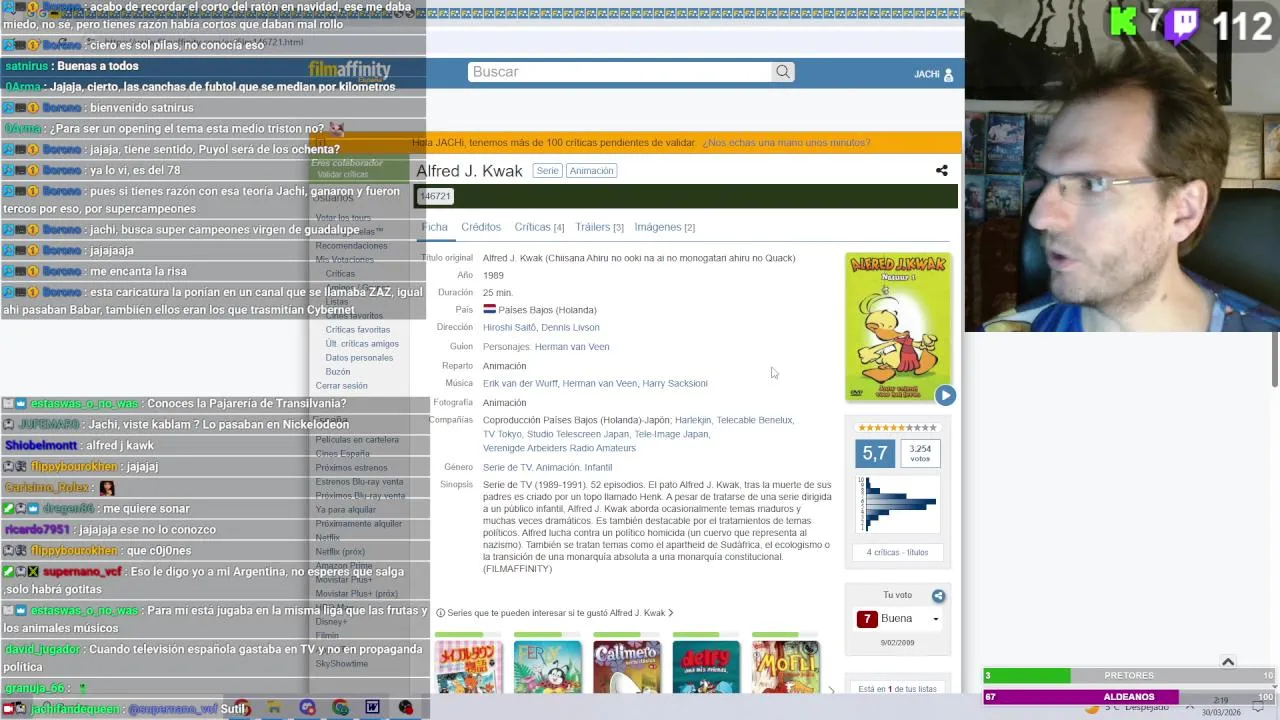The width and height of the screenshot is (1280, 720).
Task: Open the TV Tokyo company link
Action: coord(502,434)
